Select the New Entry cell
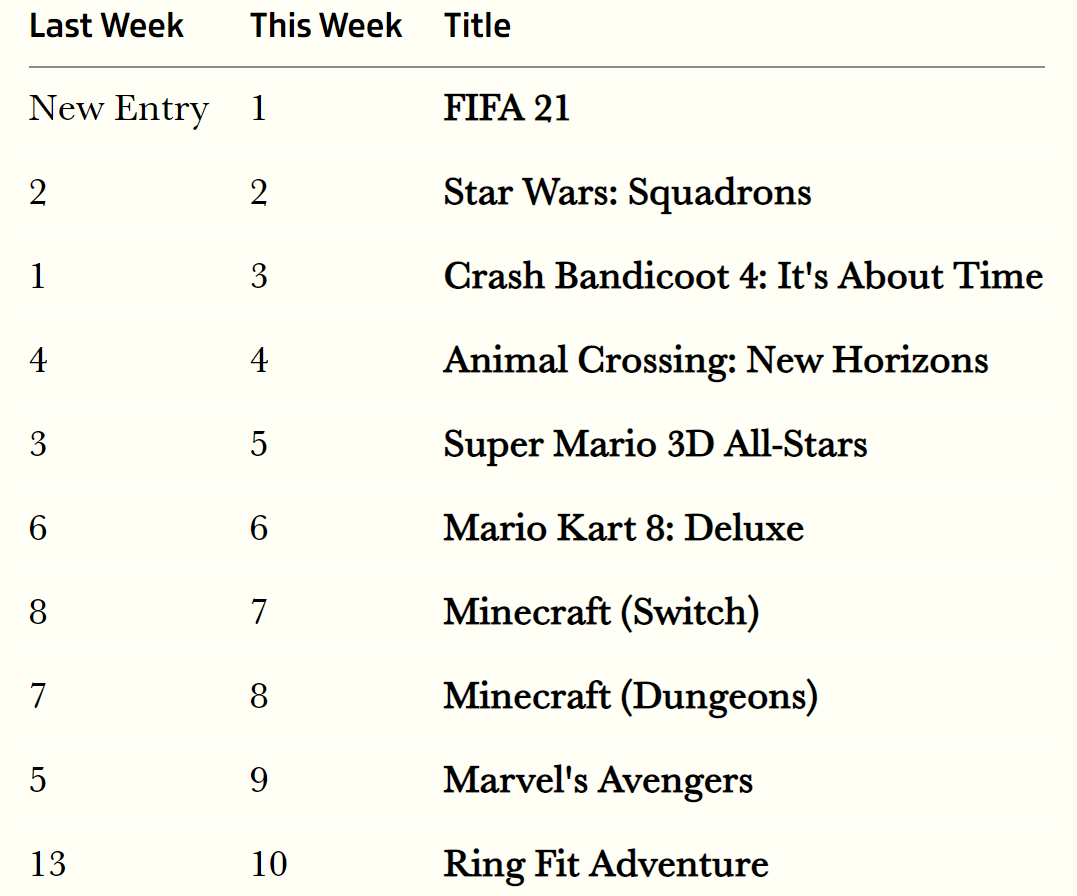1077x896 pixels. click(x=119, y=109)
